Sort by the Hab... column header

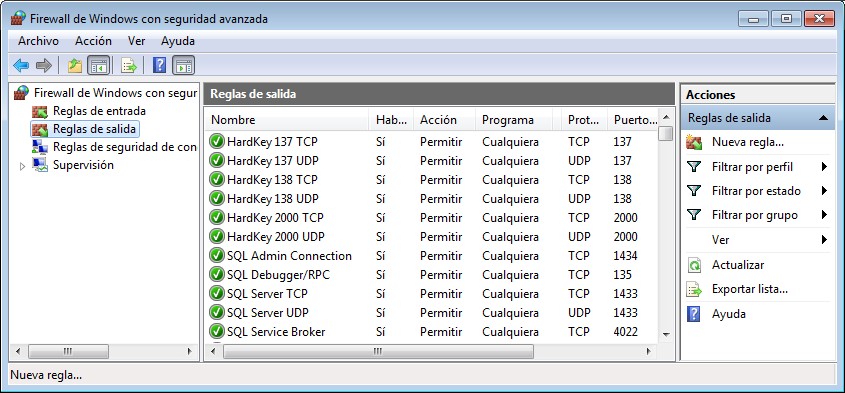[391, 120]
